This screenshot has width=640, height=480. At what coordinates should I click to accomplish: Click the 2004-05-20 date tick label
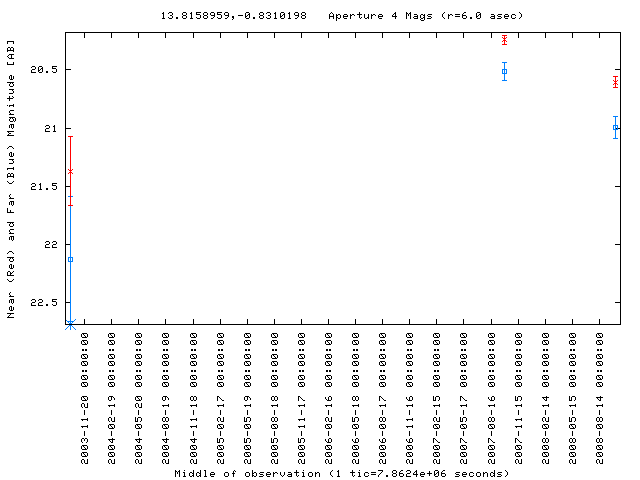click(x=139, y=398)
